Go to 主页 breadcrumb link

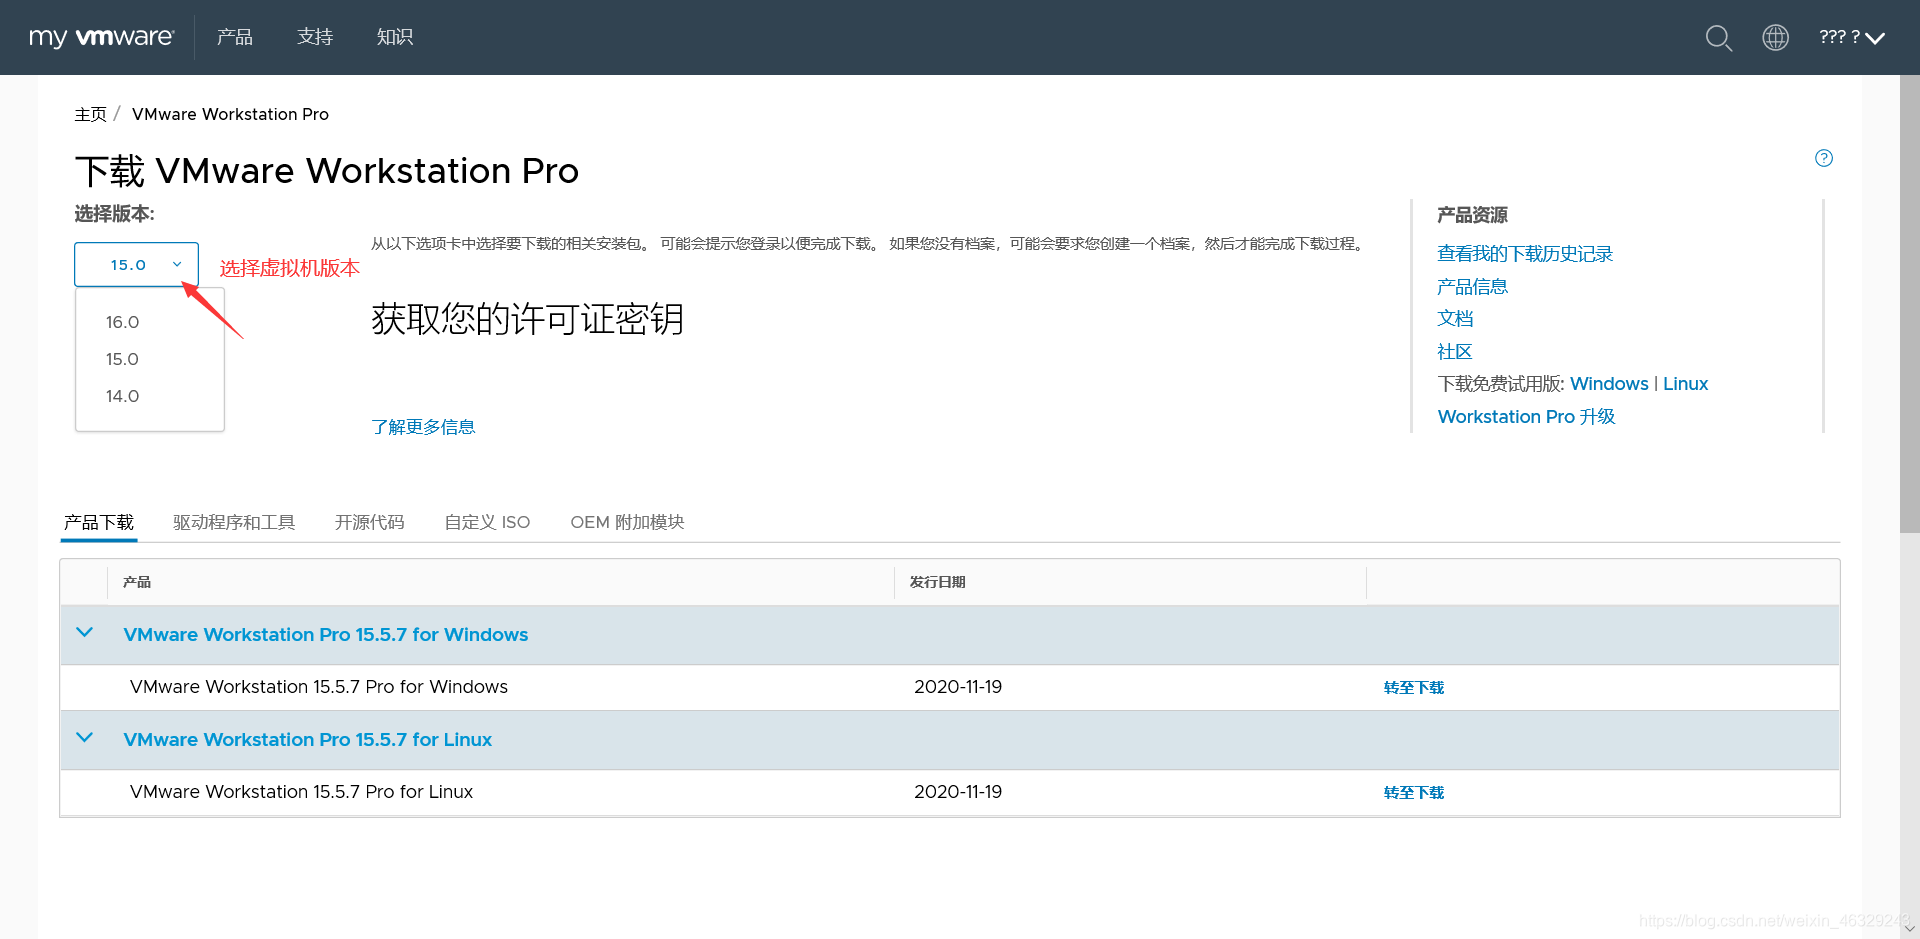coord(90,114)
